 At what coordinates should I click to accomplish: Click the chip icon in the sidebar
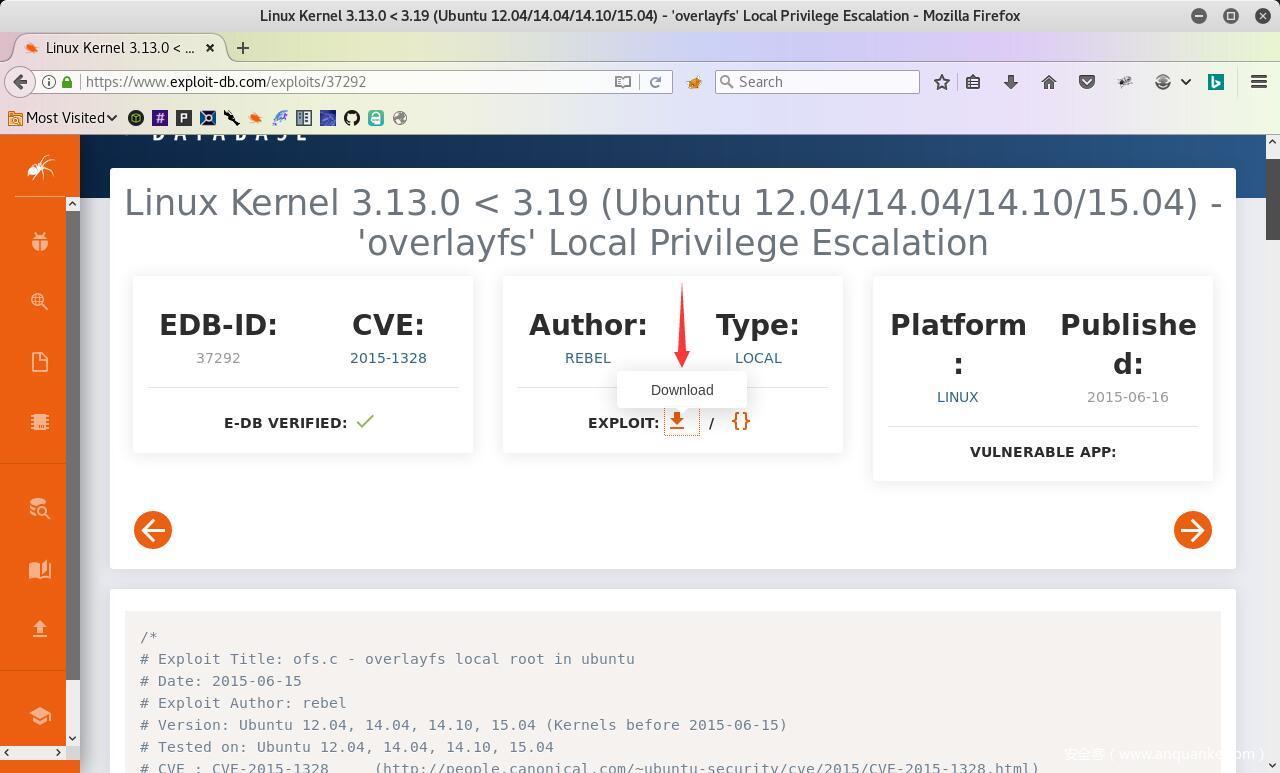coord(40,422)
